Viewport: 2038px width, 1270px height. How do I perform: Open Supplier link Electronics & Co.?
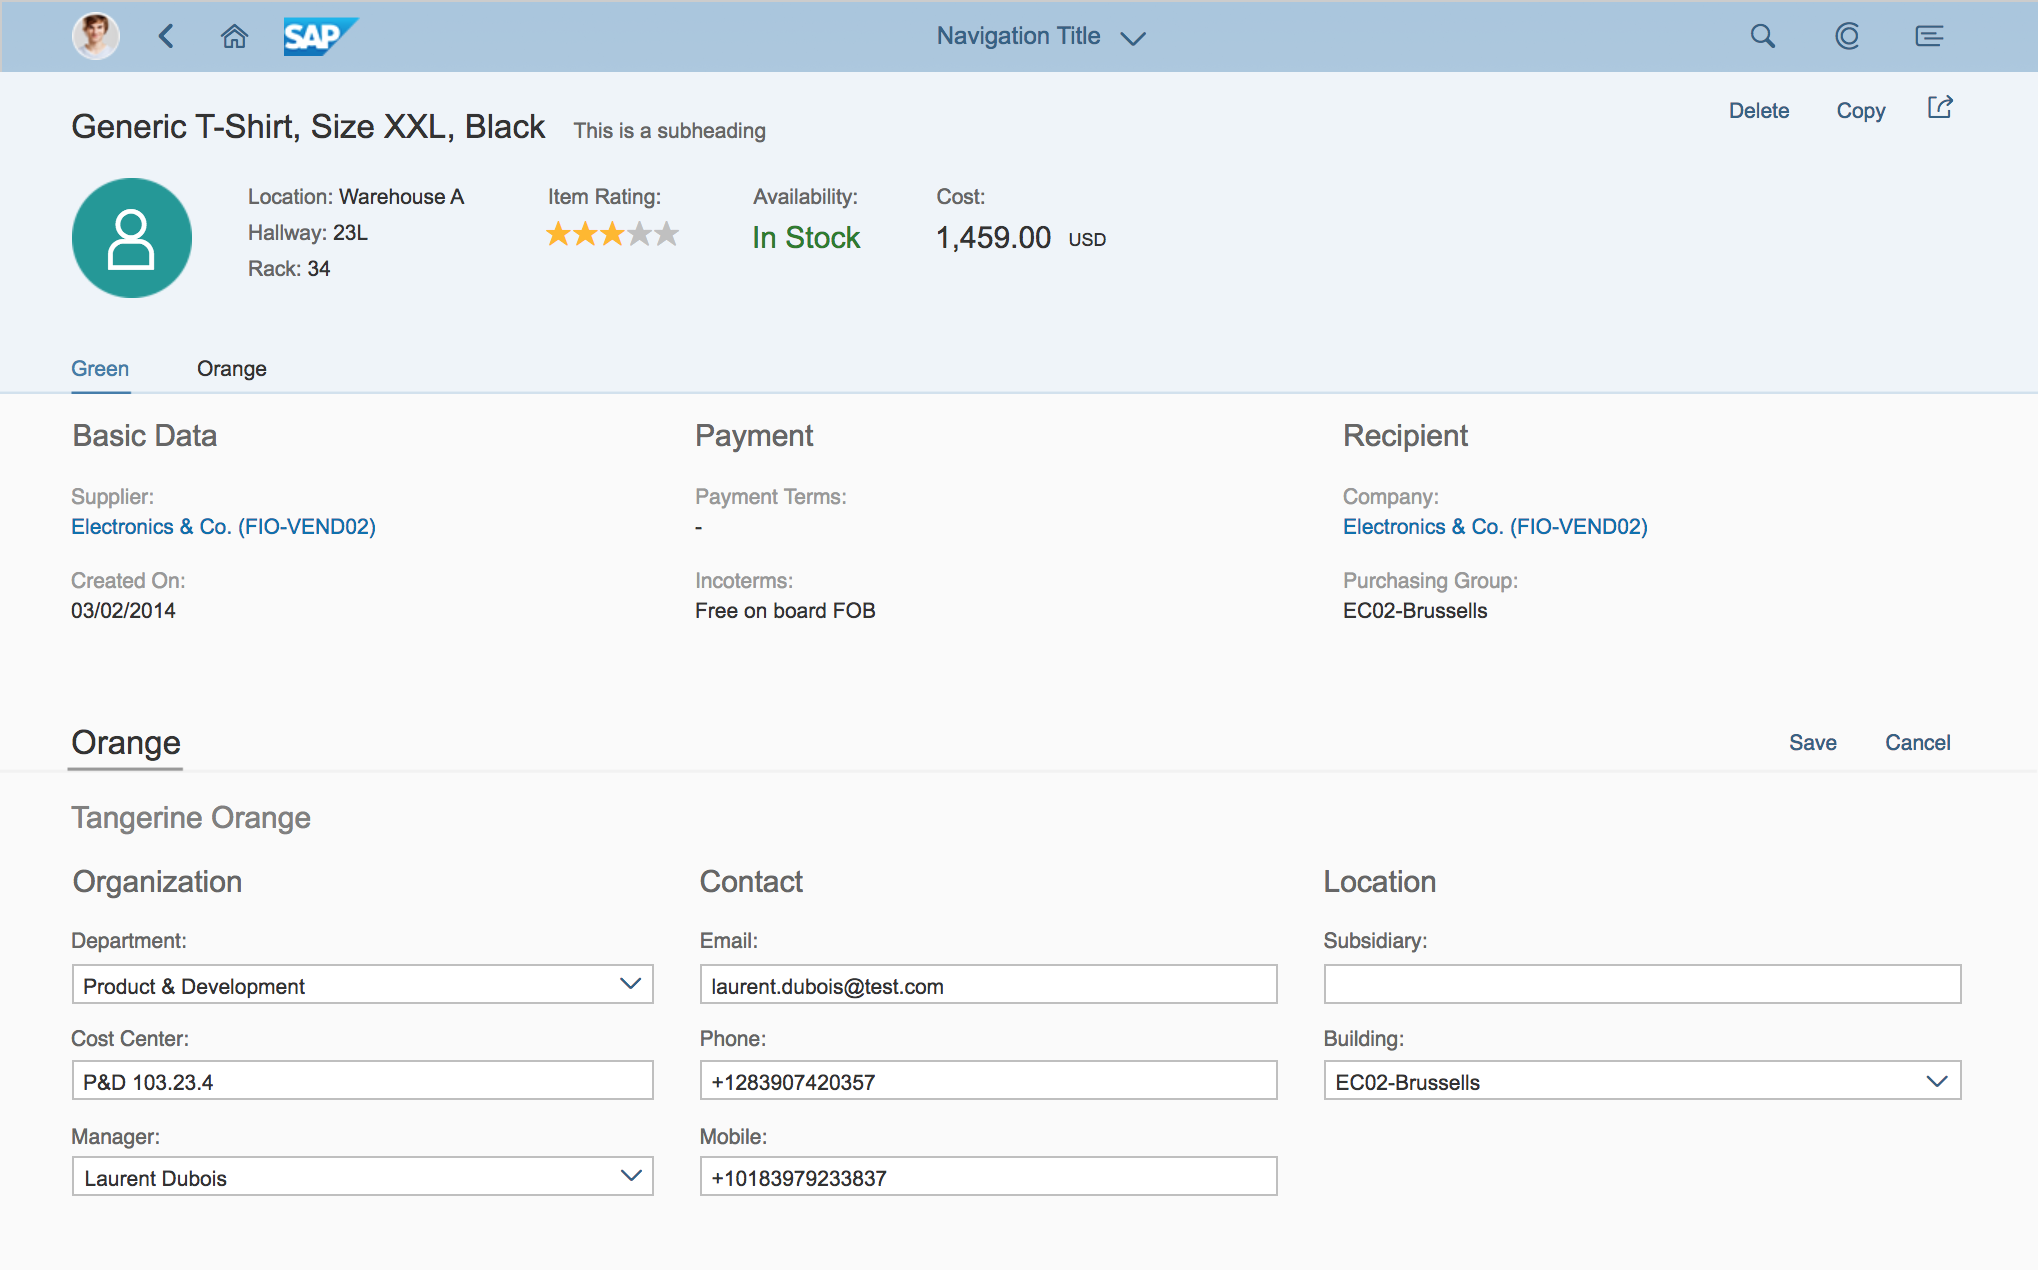tap(223, 526)
